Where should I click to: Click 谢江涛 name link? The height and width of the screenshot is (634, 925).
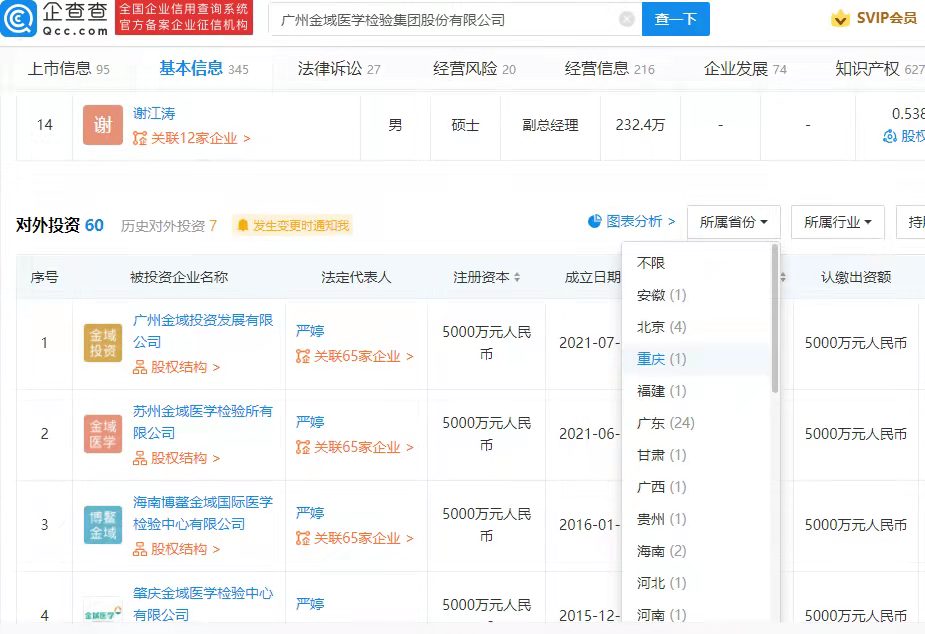154,113
